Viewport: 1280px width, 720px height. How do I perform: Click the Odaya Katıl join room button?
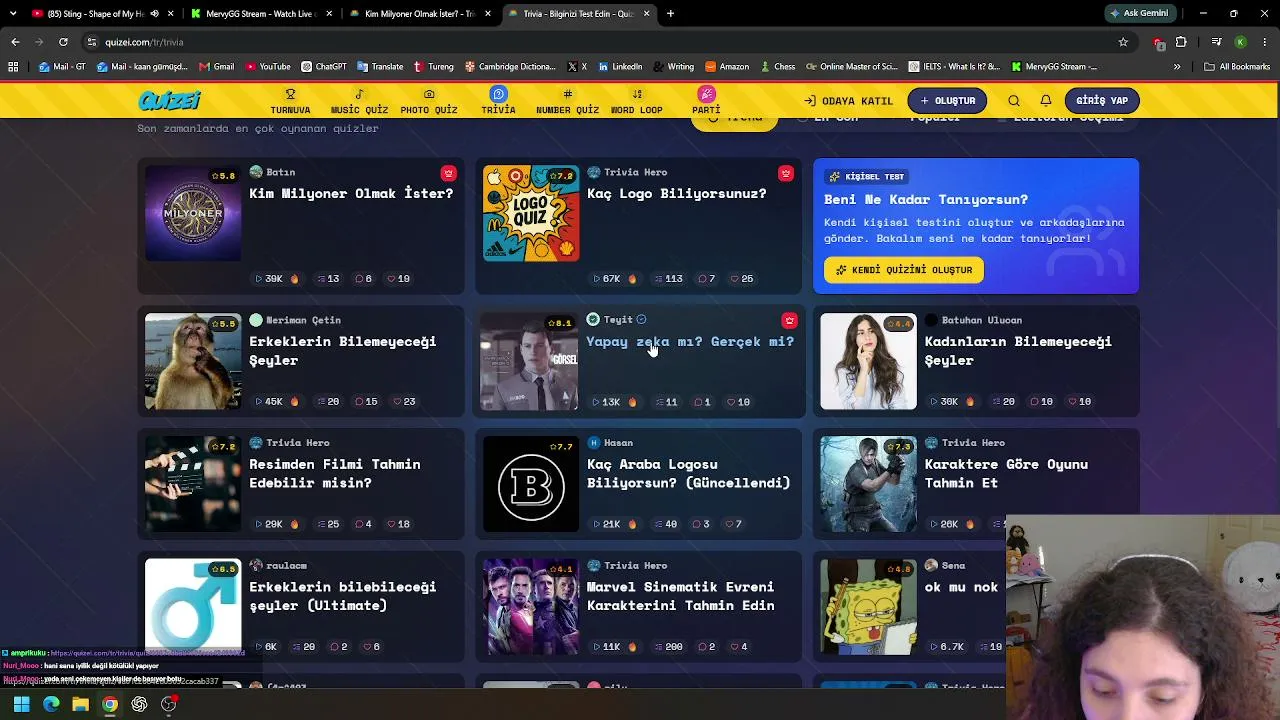(x=848, y=101)
